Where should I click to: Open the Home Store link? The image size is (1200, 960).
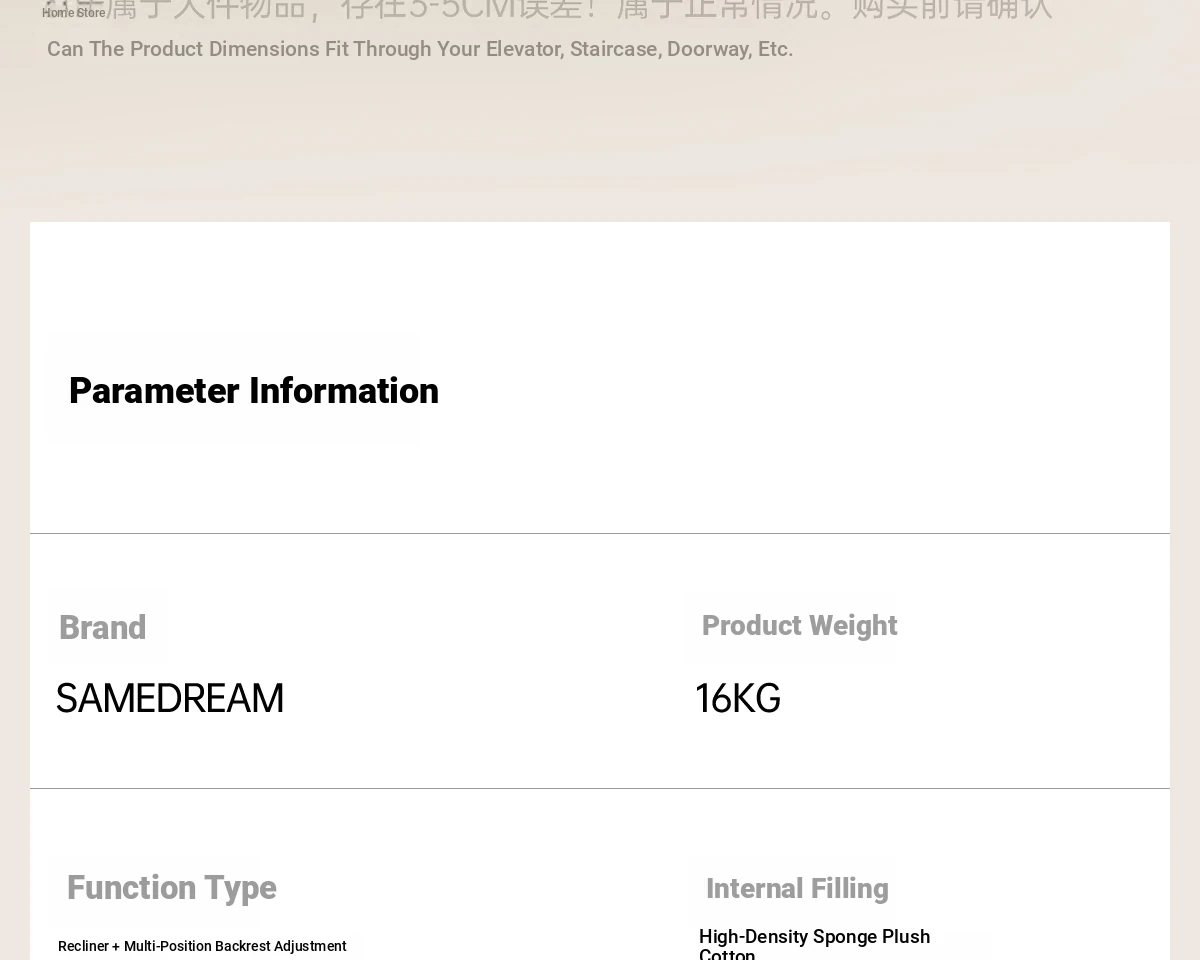click(x=73, y=13)
